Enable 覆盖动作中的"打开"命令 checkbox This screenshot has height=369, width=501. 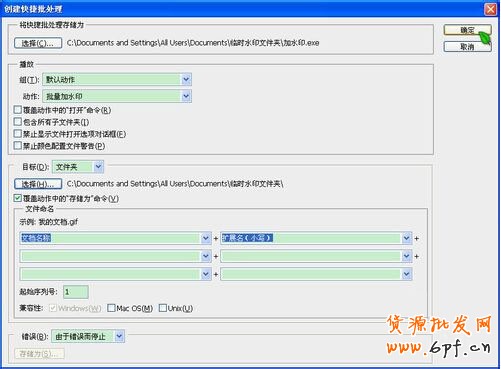(x=18, y=110)
